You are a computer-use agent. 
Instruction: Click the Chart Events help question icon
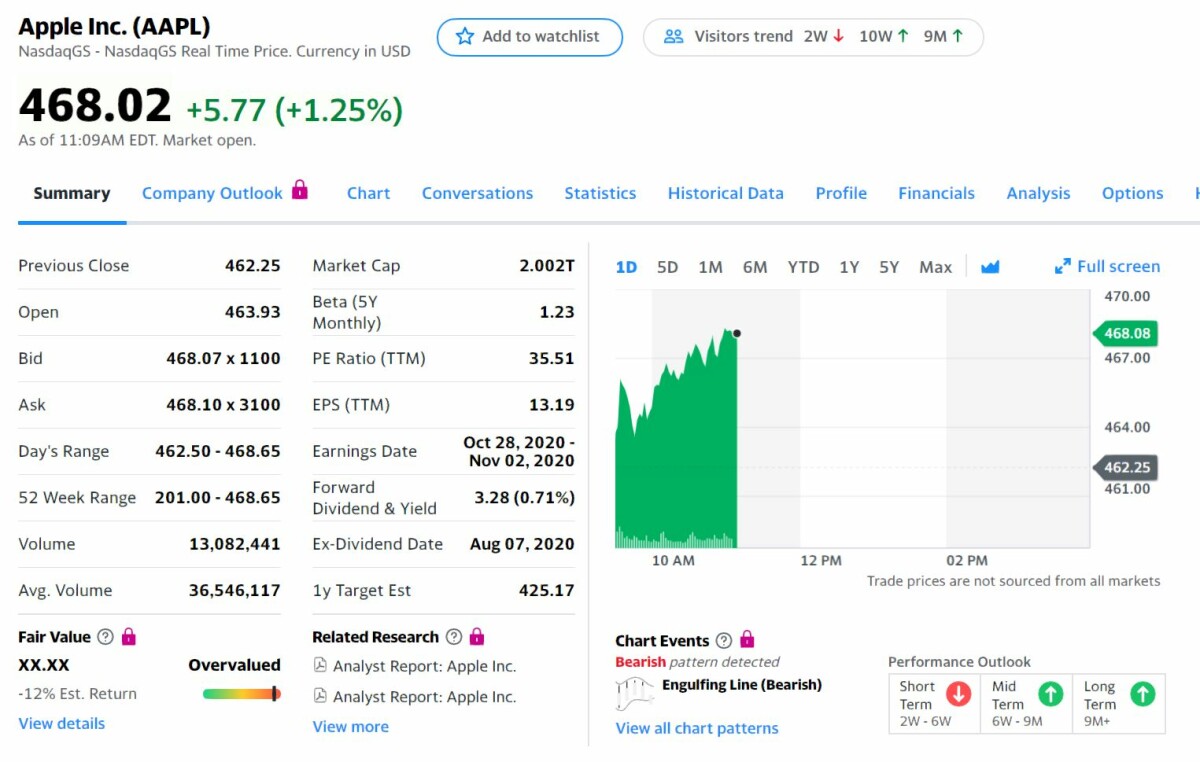coord(724,641)
